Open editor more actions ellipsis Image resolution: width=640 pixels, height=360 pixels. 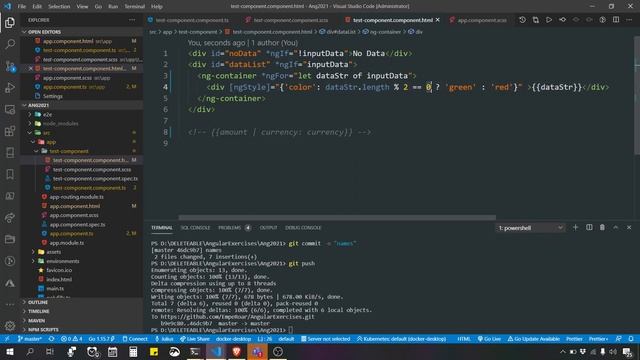click(629, 20)
